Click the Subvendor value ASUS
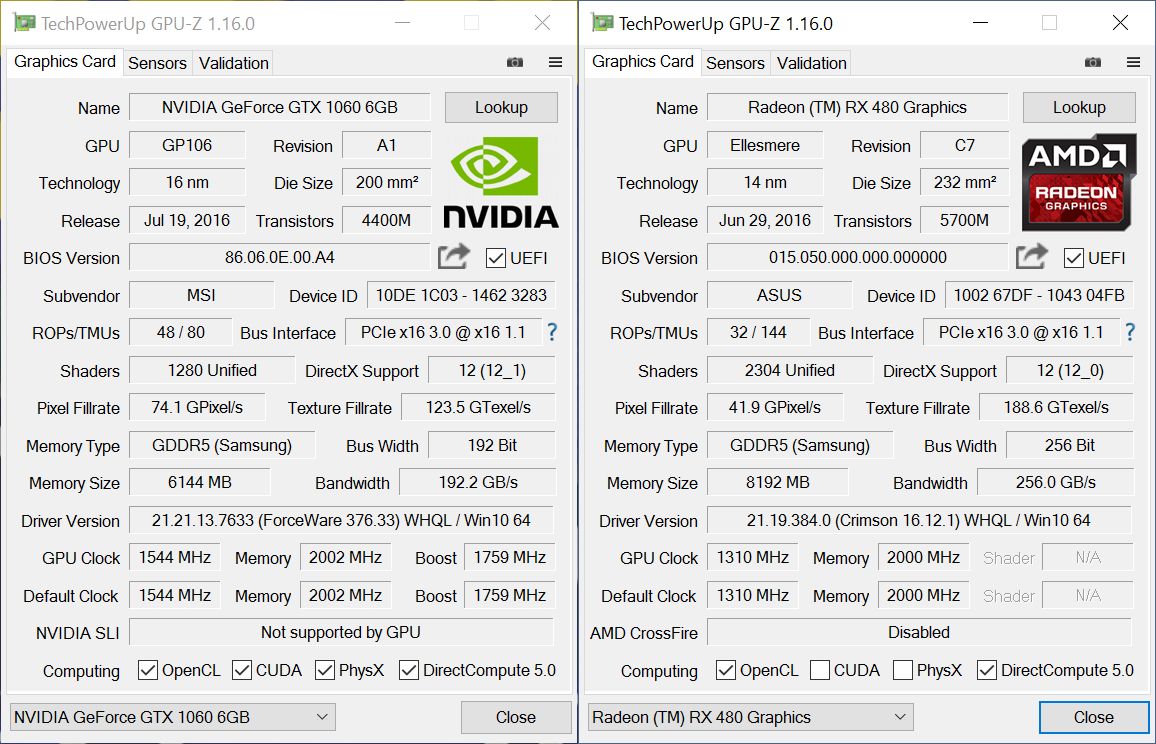 779,295
